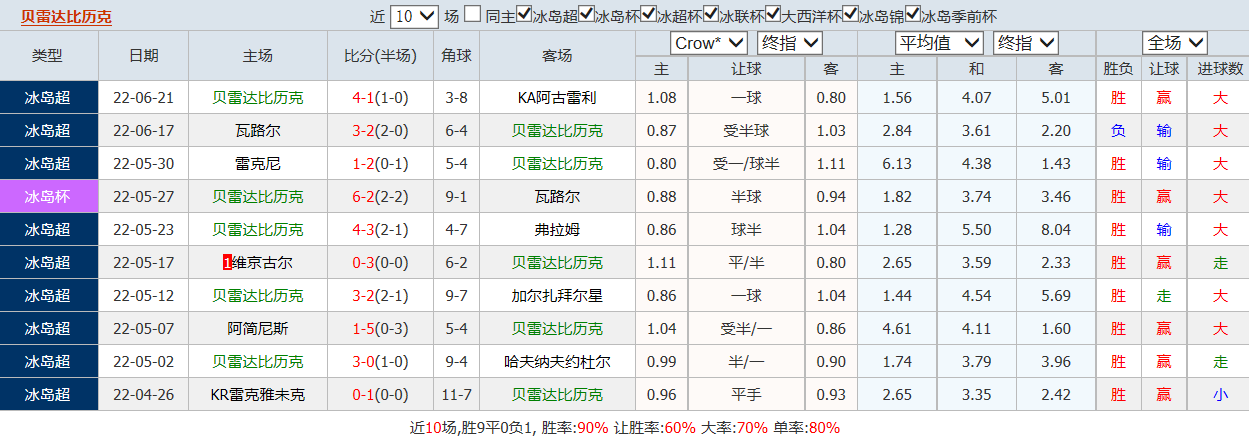1249x441 pixels.
Task: Click the 平手 handicap on 22-04-26
Action: (747, 395)
